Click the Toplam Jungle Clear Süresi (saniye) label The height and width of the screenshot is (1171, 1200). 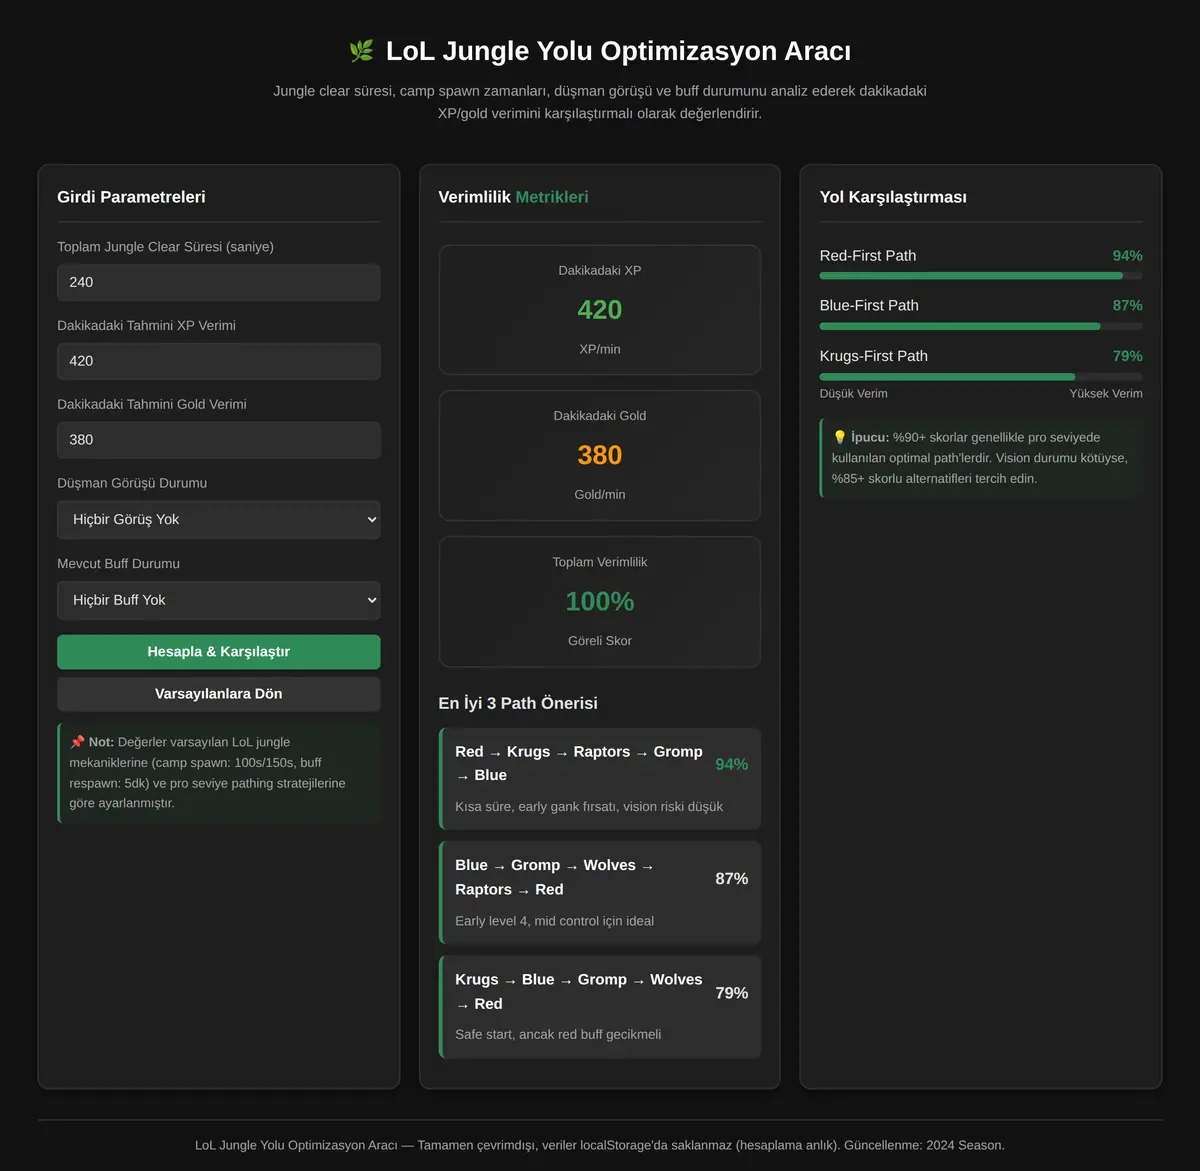[165, 247]
